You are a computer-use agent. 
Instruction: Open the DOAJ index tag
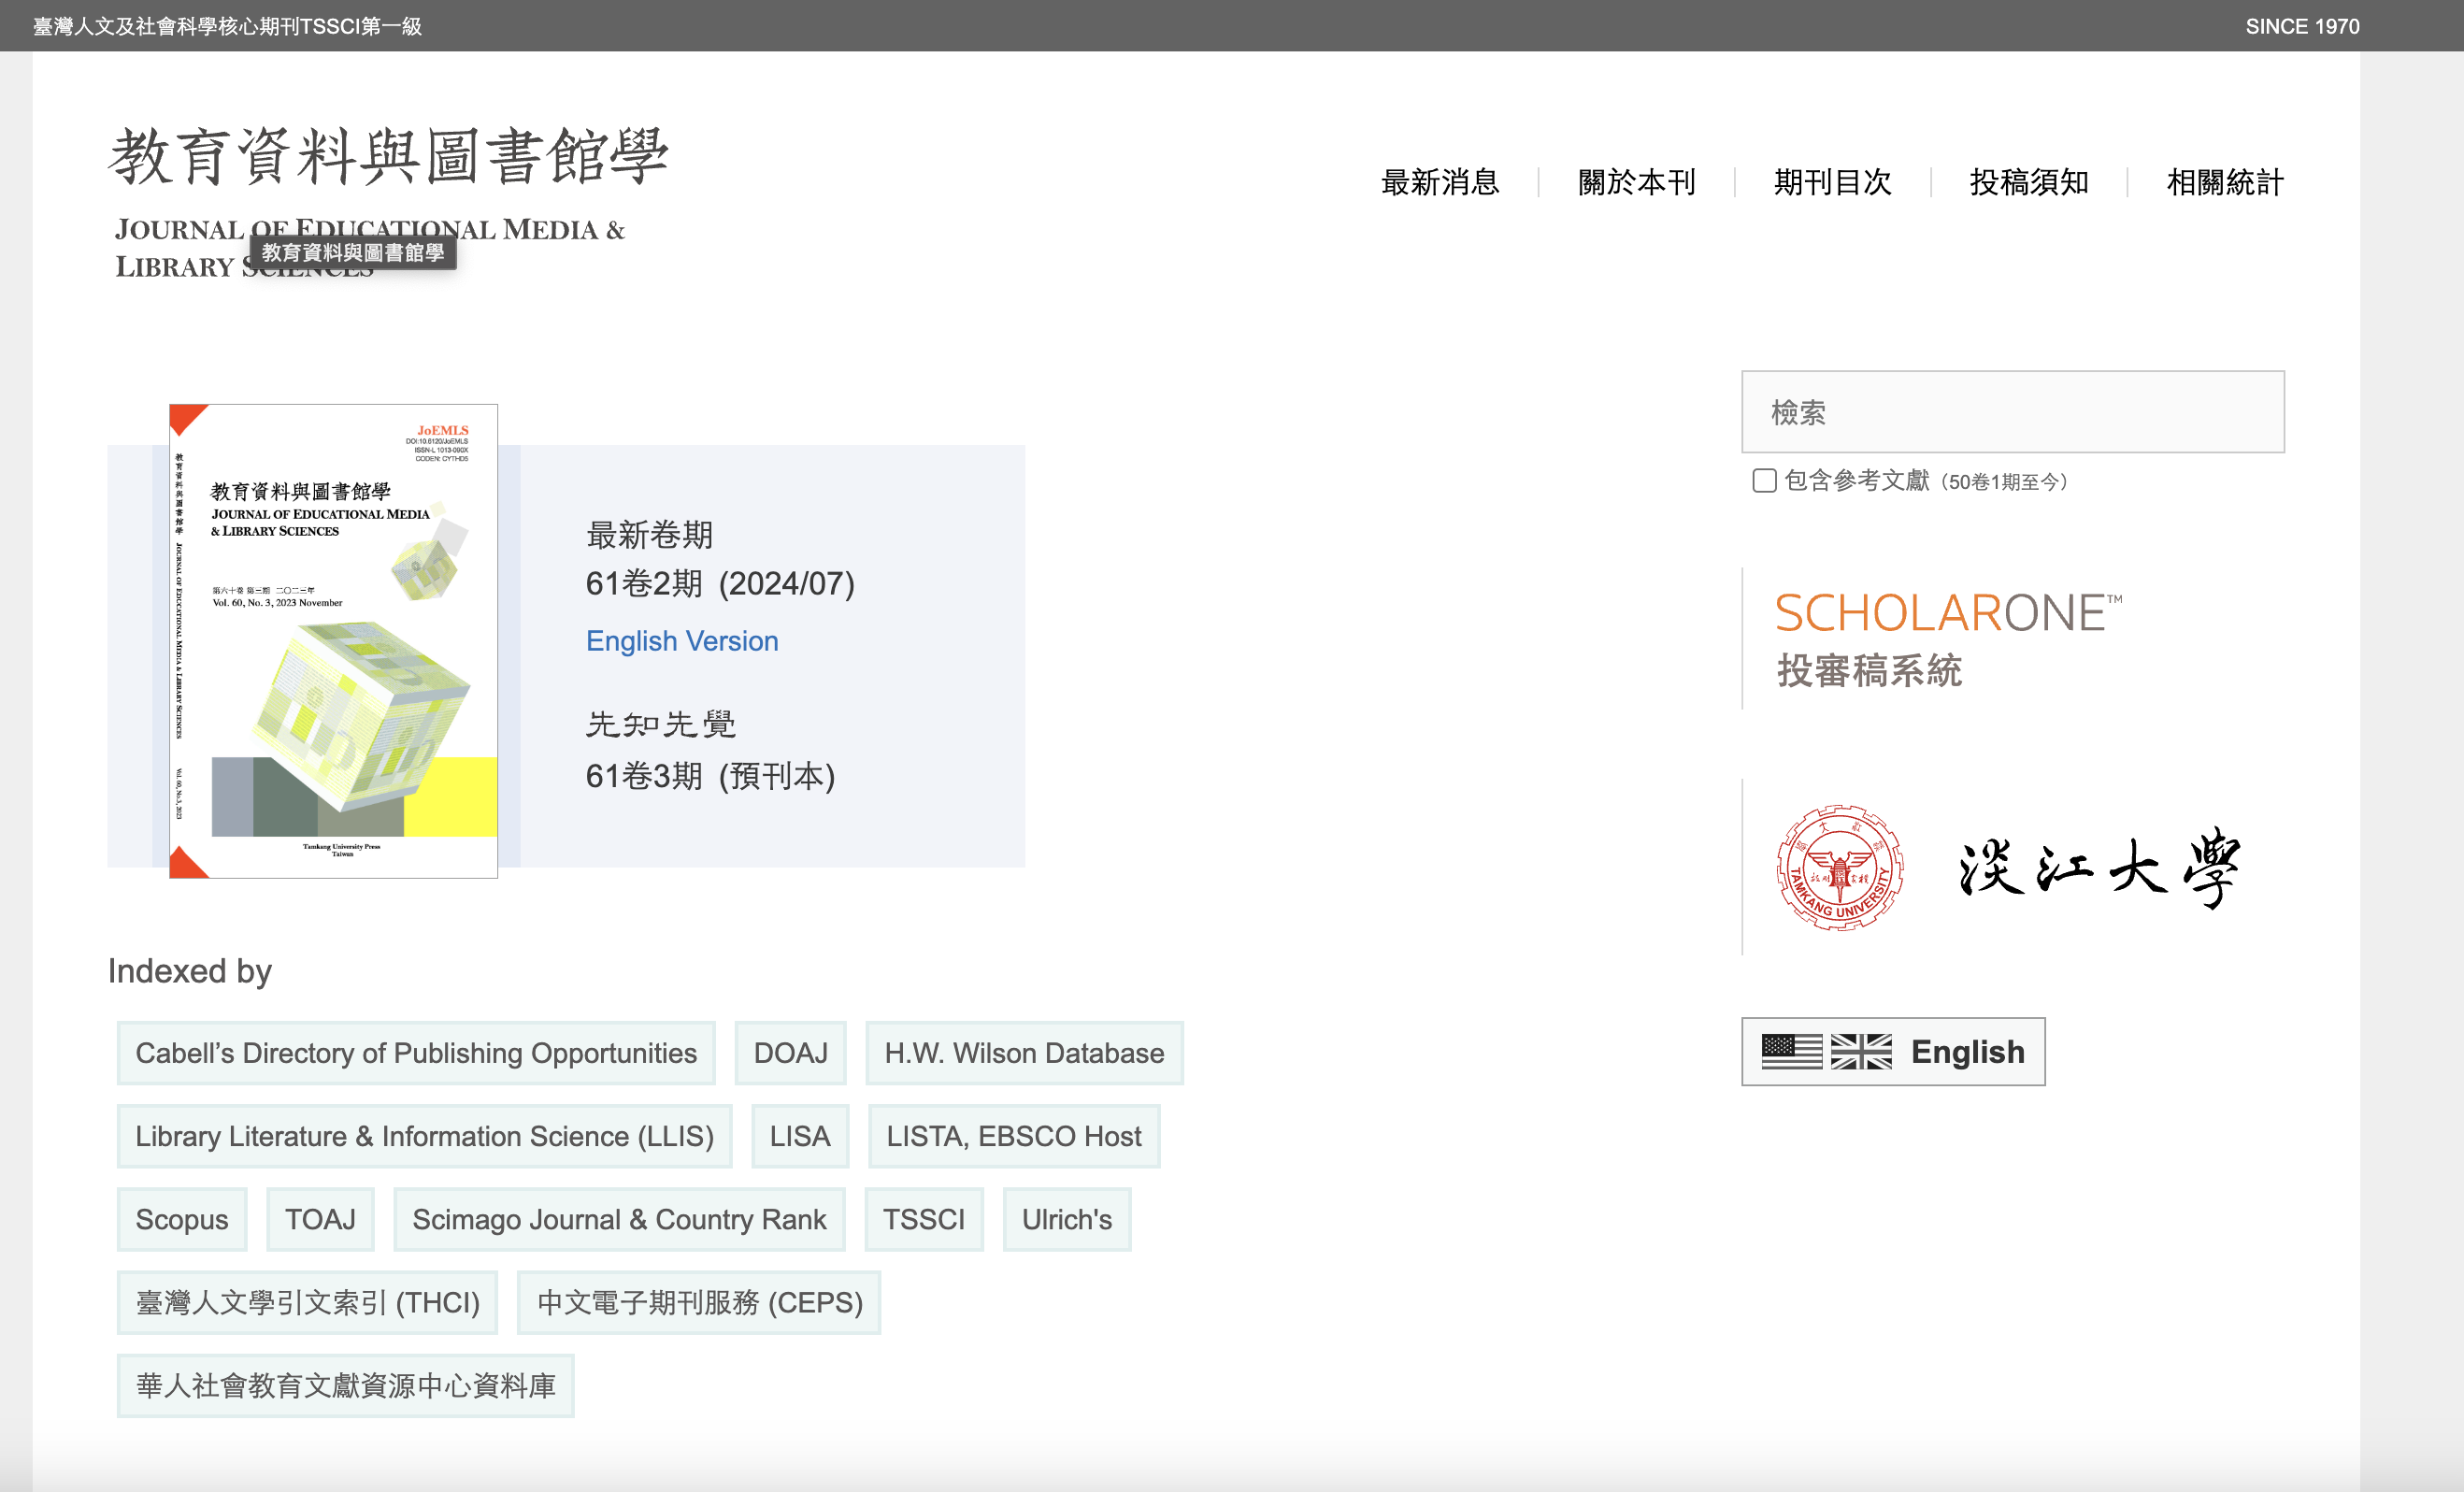pos(790,1053)
